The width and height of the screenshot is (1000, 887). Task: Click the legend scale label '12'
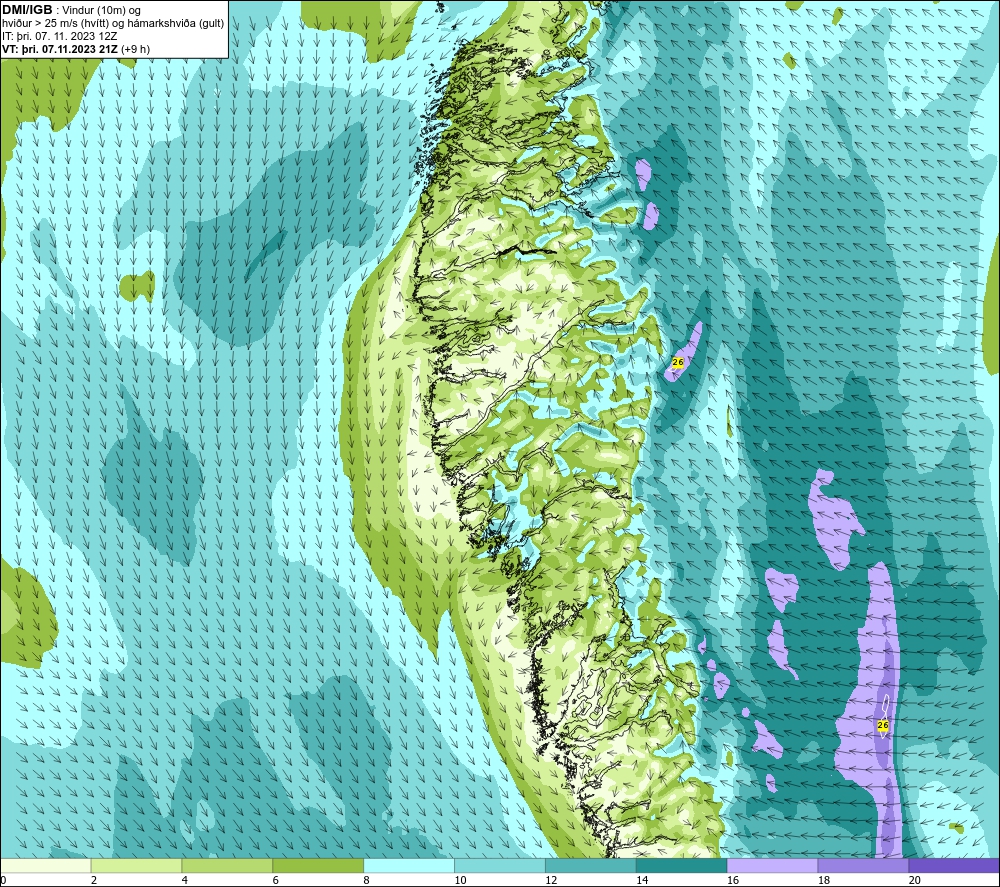551,880
